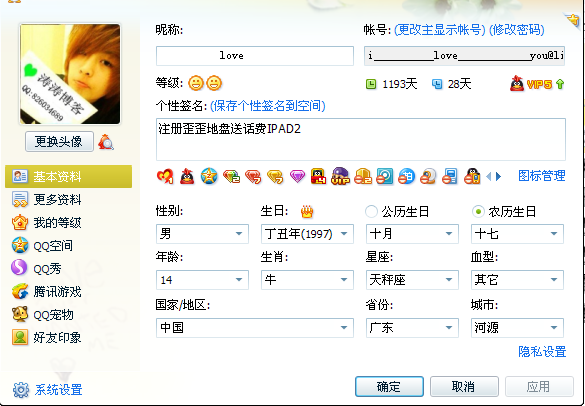Viewport: 585px width, 406px height.
Task: Select the 农历生日 radio button
Action: pos(478,212)
